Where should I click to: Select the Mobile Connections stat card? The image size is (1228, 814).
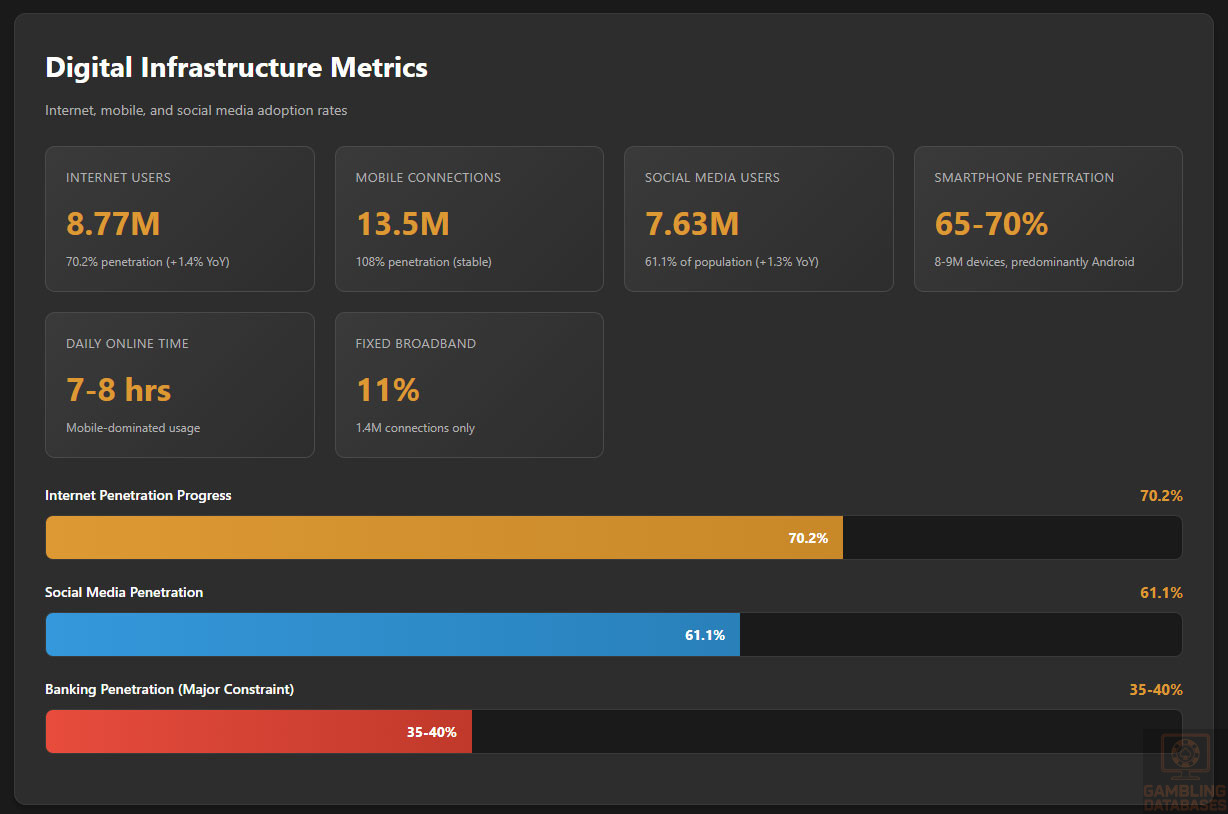pos(469,219)
